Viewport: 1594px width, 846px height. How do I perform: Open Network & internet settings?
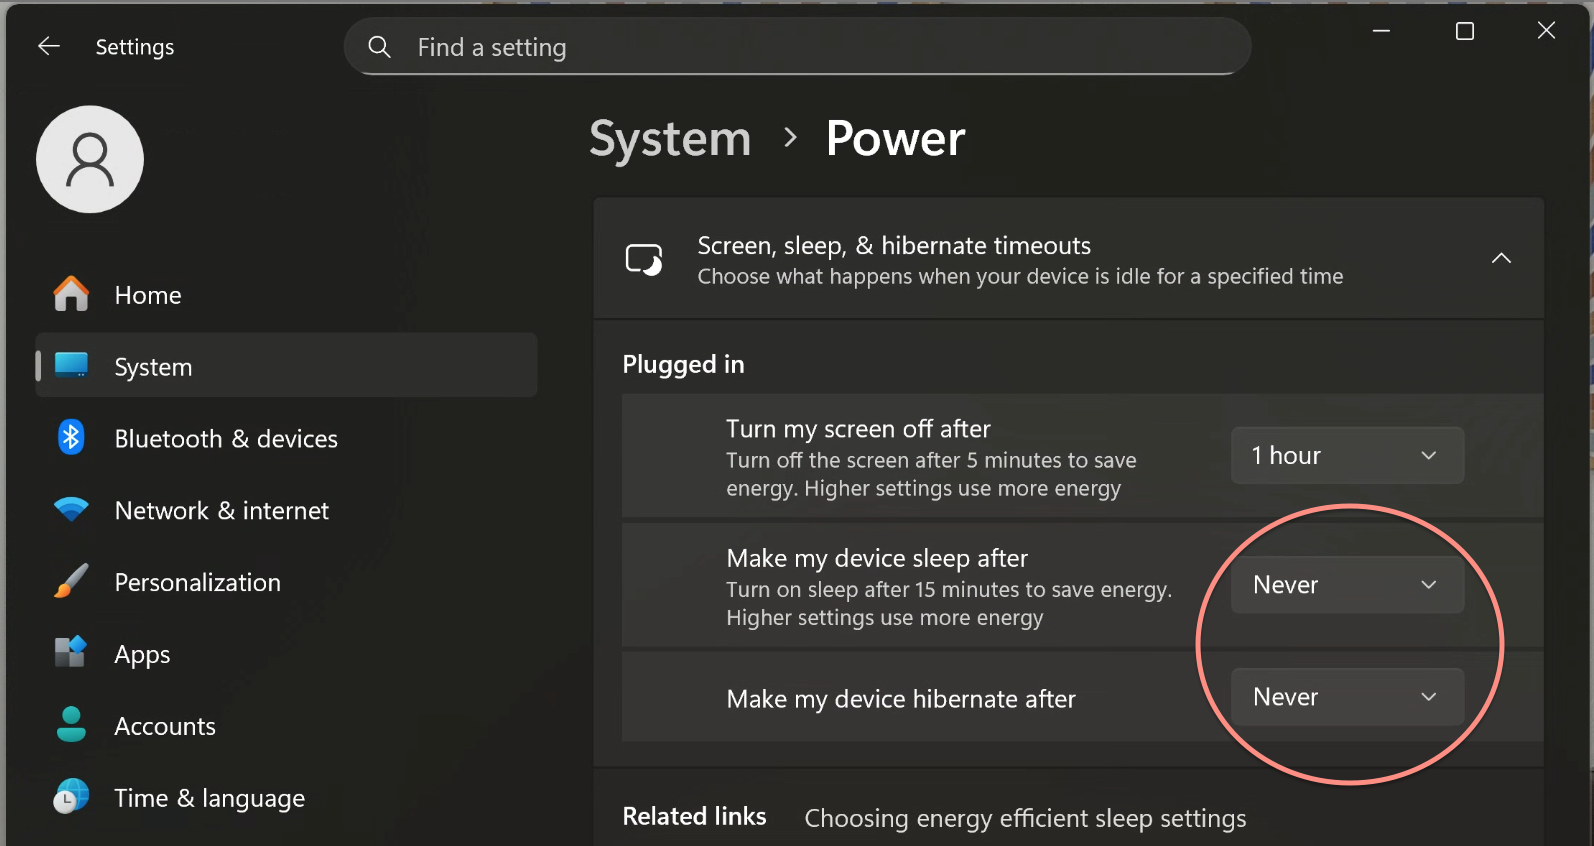[221, 509]
